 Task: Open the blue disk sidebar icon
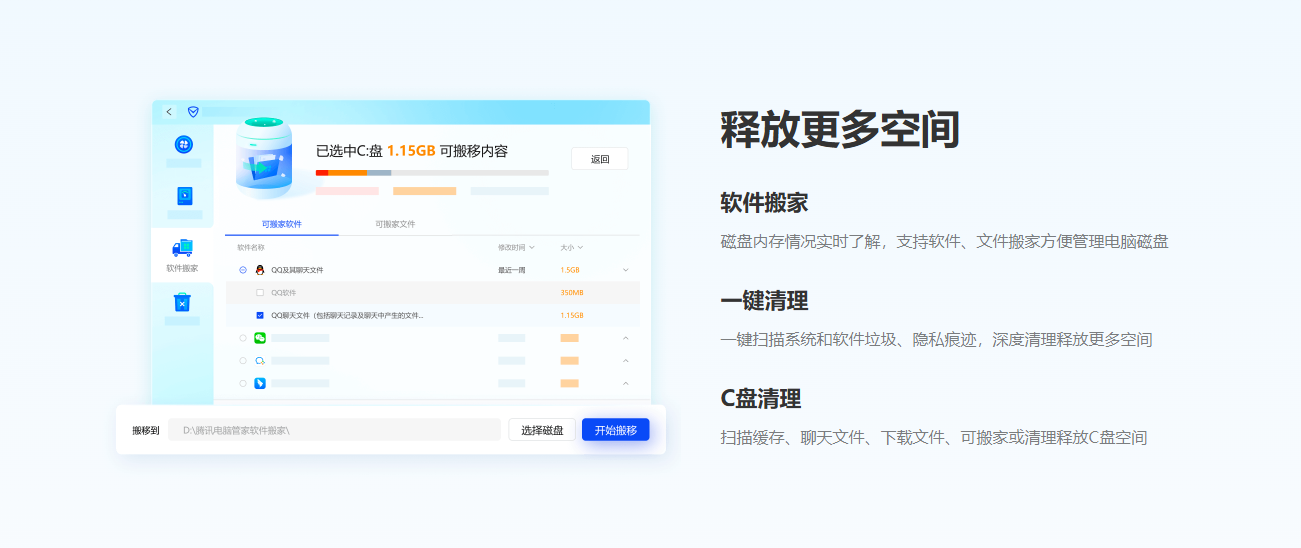pyautogui.click(x=184, y=196)
